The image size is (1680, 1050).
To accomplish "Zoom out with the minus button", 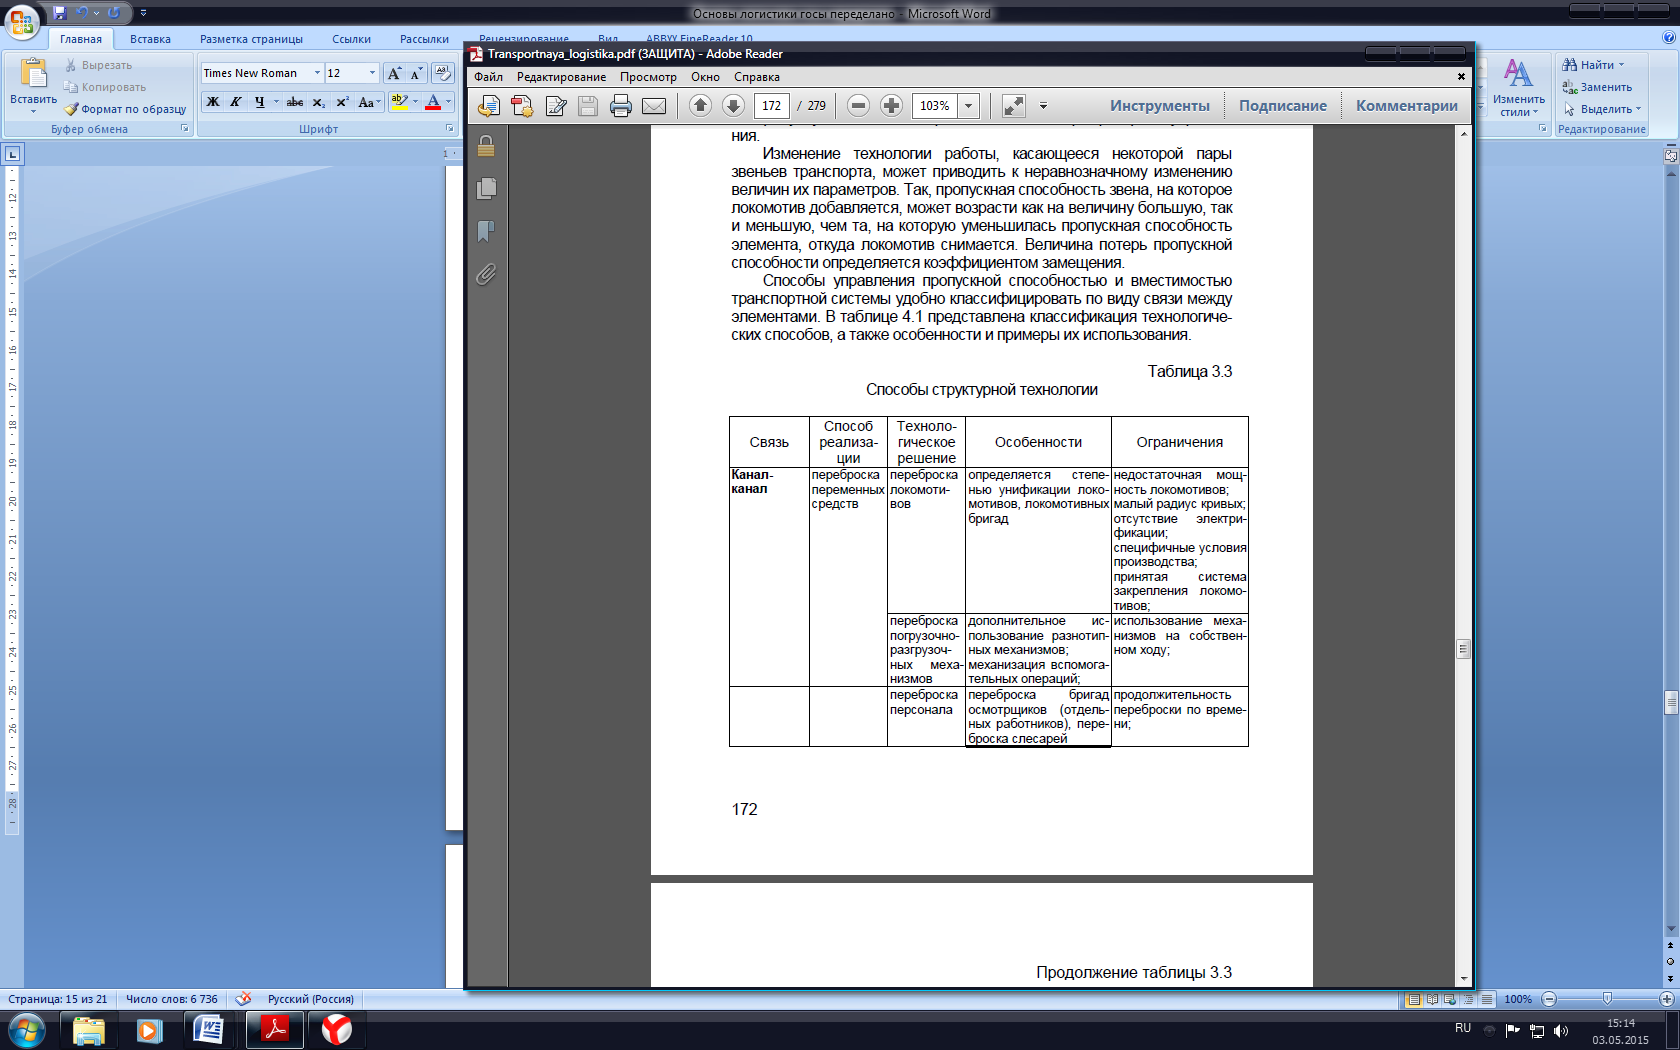I will click(858, 105).
